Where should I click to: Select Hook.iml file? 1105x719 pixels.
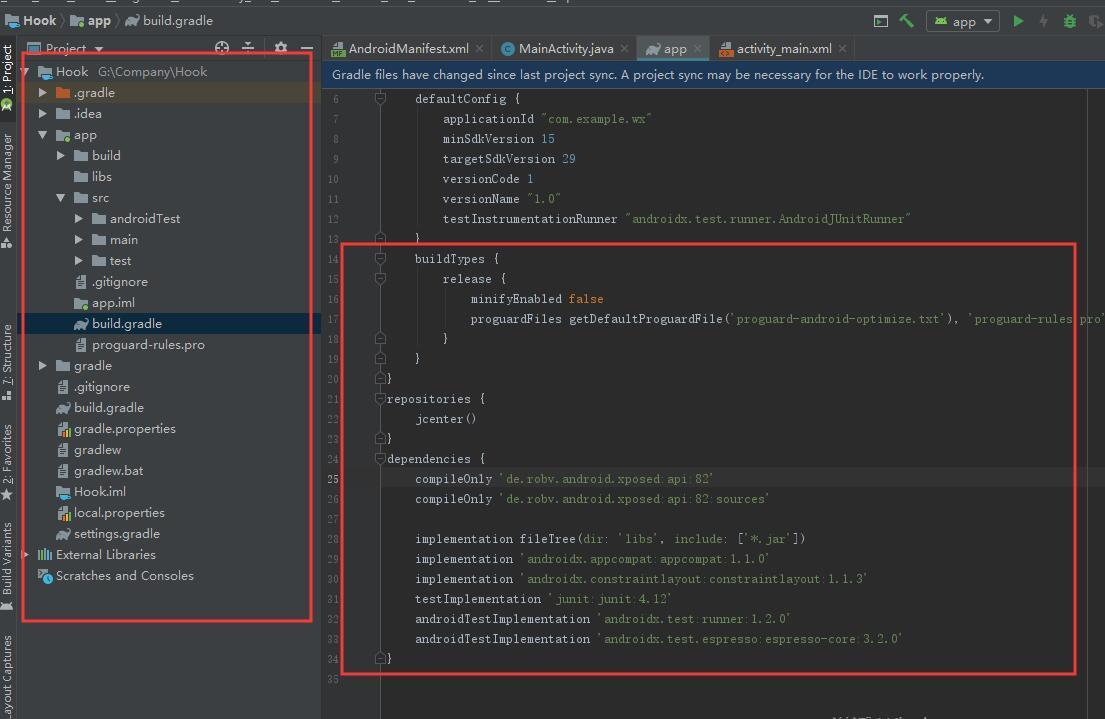point(91,491)
